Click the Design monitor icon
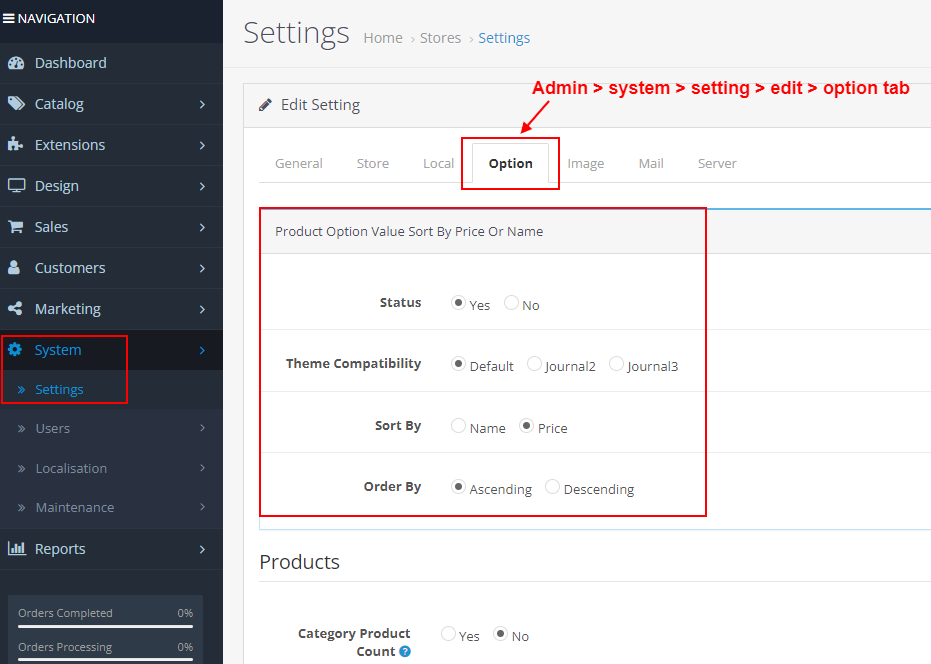931x664 pixels. click(x=18, y=185)
